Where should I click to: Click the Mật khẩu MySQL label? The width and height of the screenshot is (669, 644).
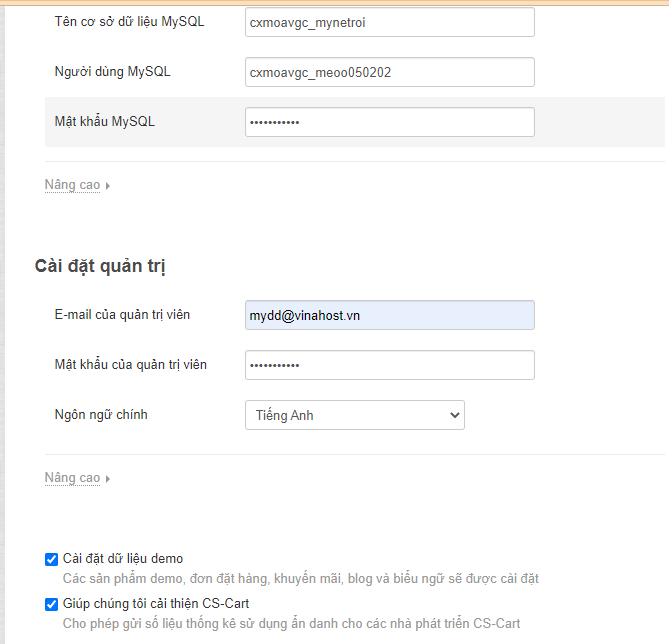(x=105, y=121)
